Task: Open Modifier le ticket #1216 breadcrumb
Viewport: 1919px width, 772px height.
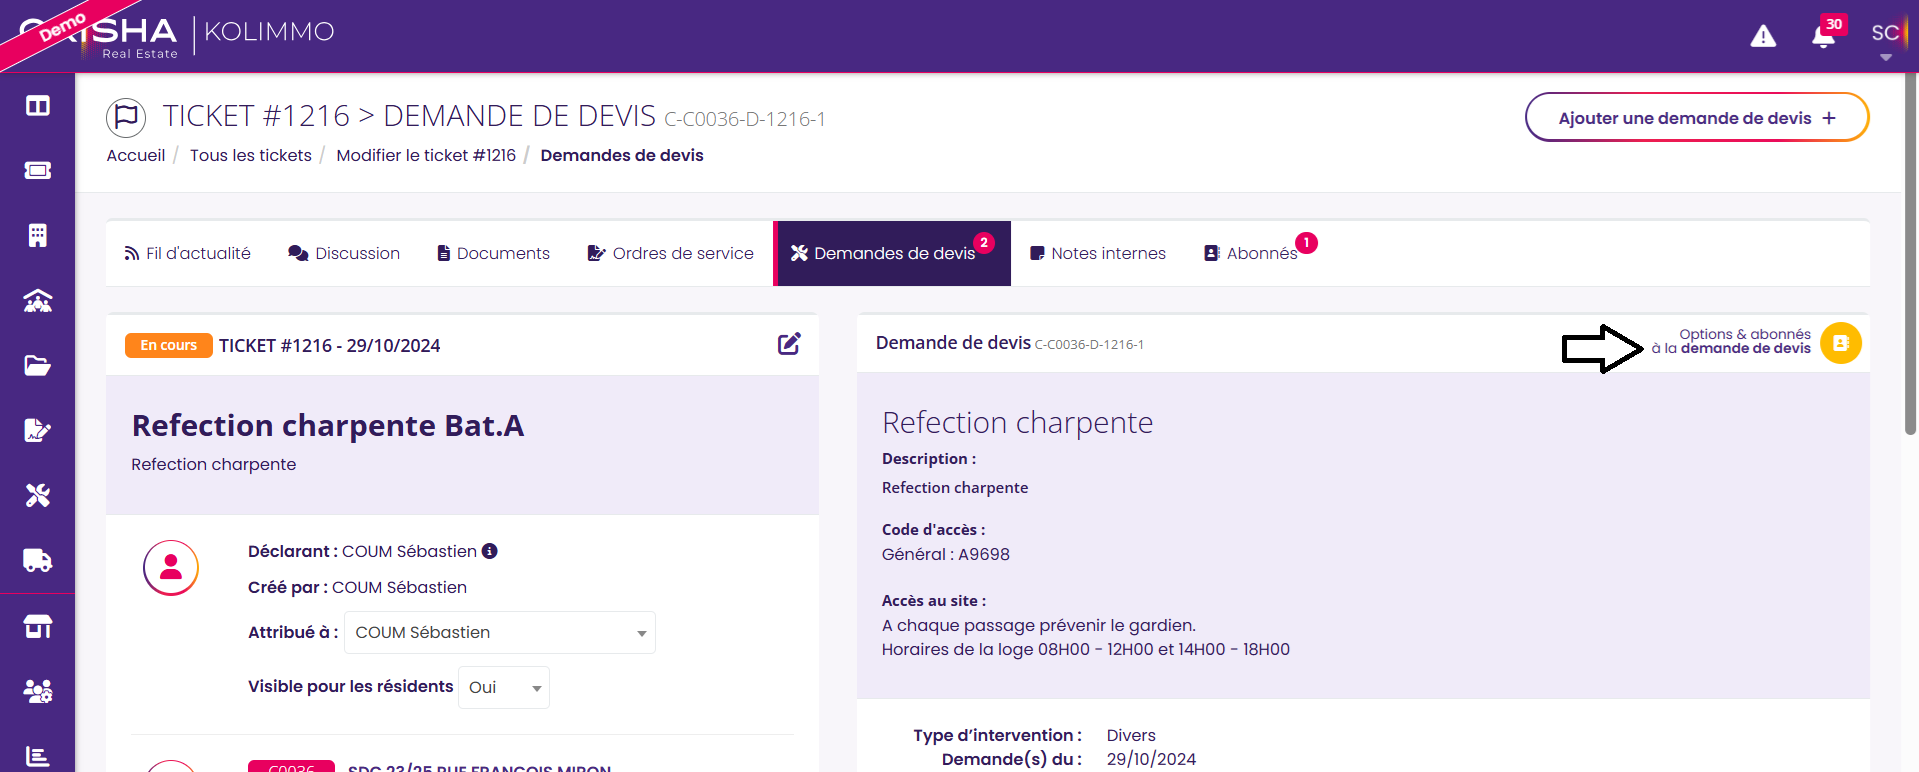Action: click(426, 155)
